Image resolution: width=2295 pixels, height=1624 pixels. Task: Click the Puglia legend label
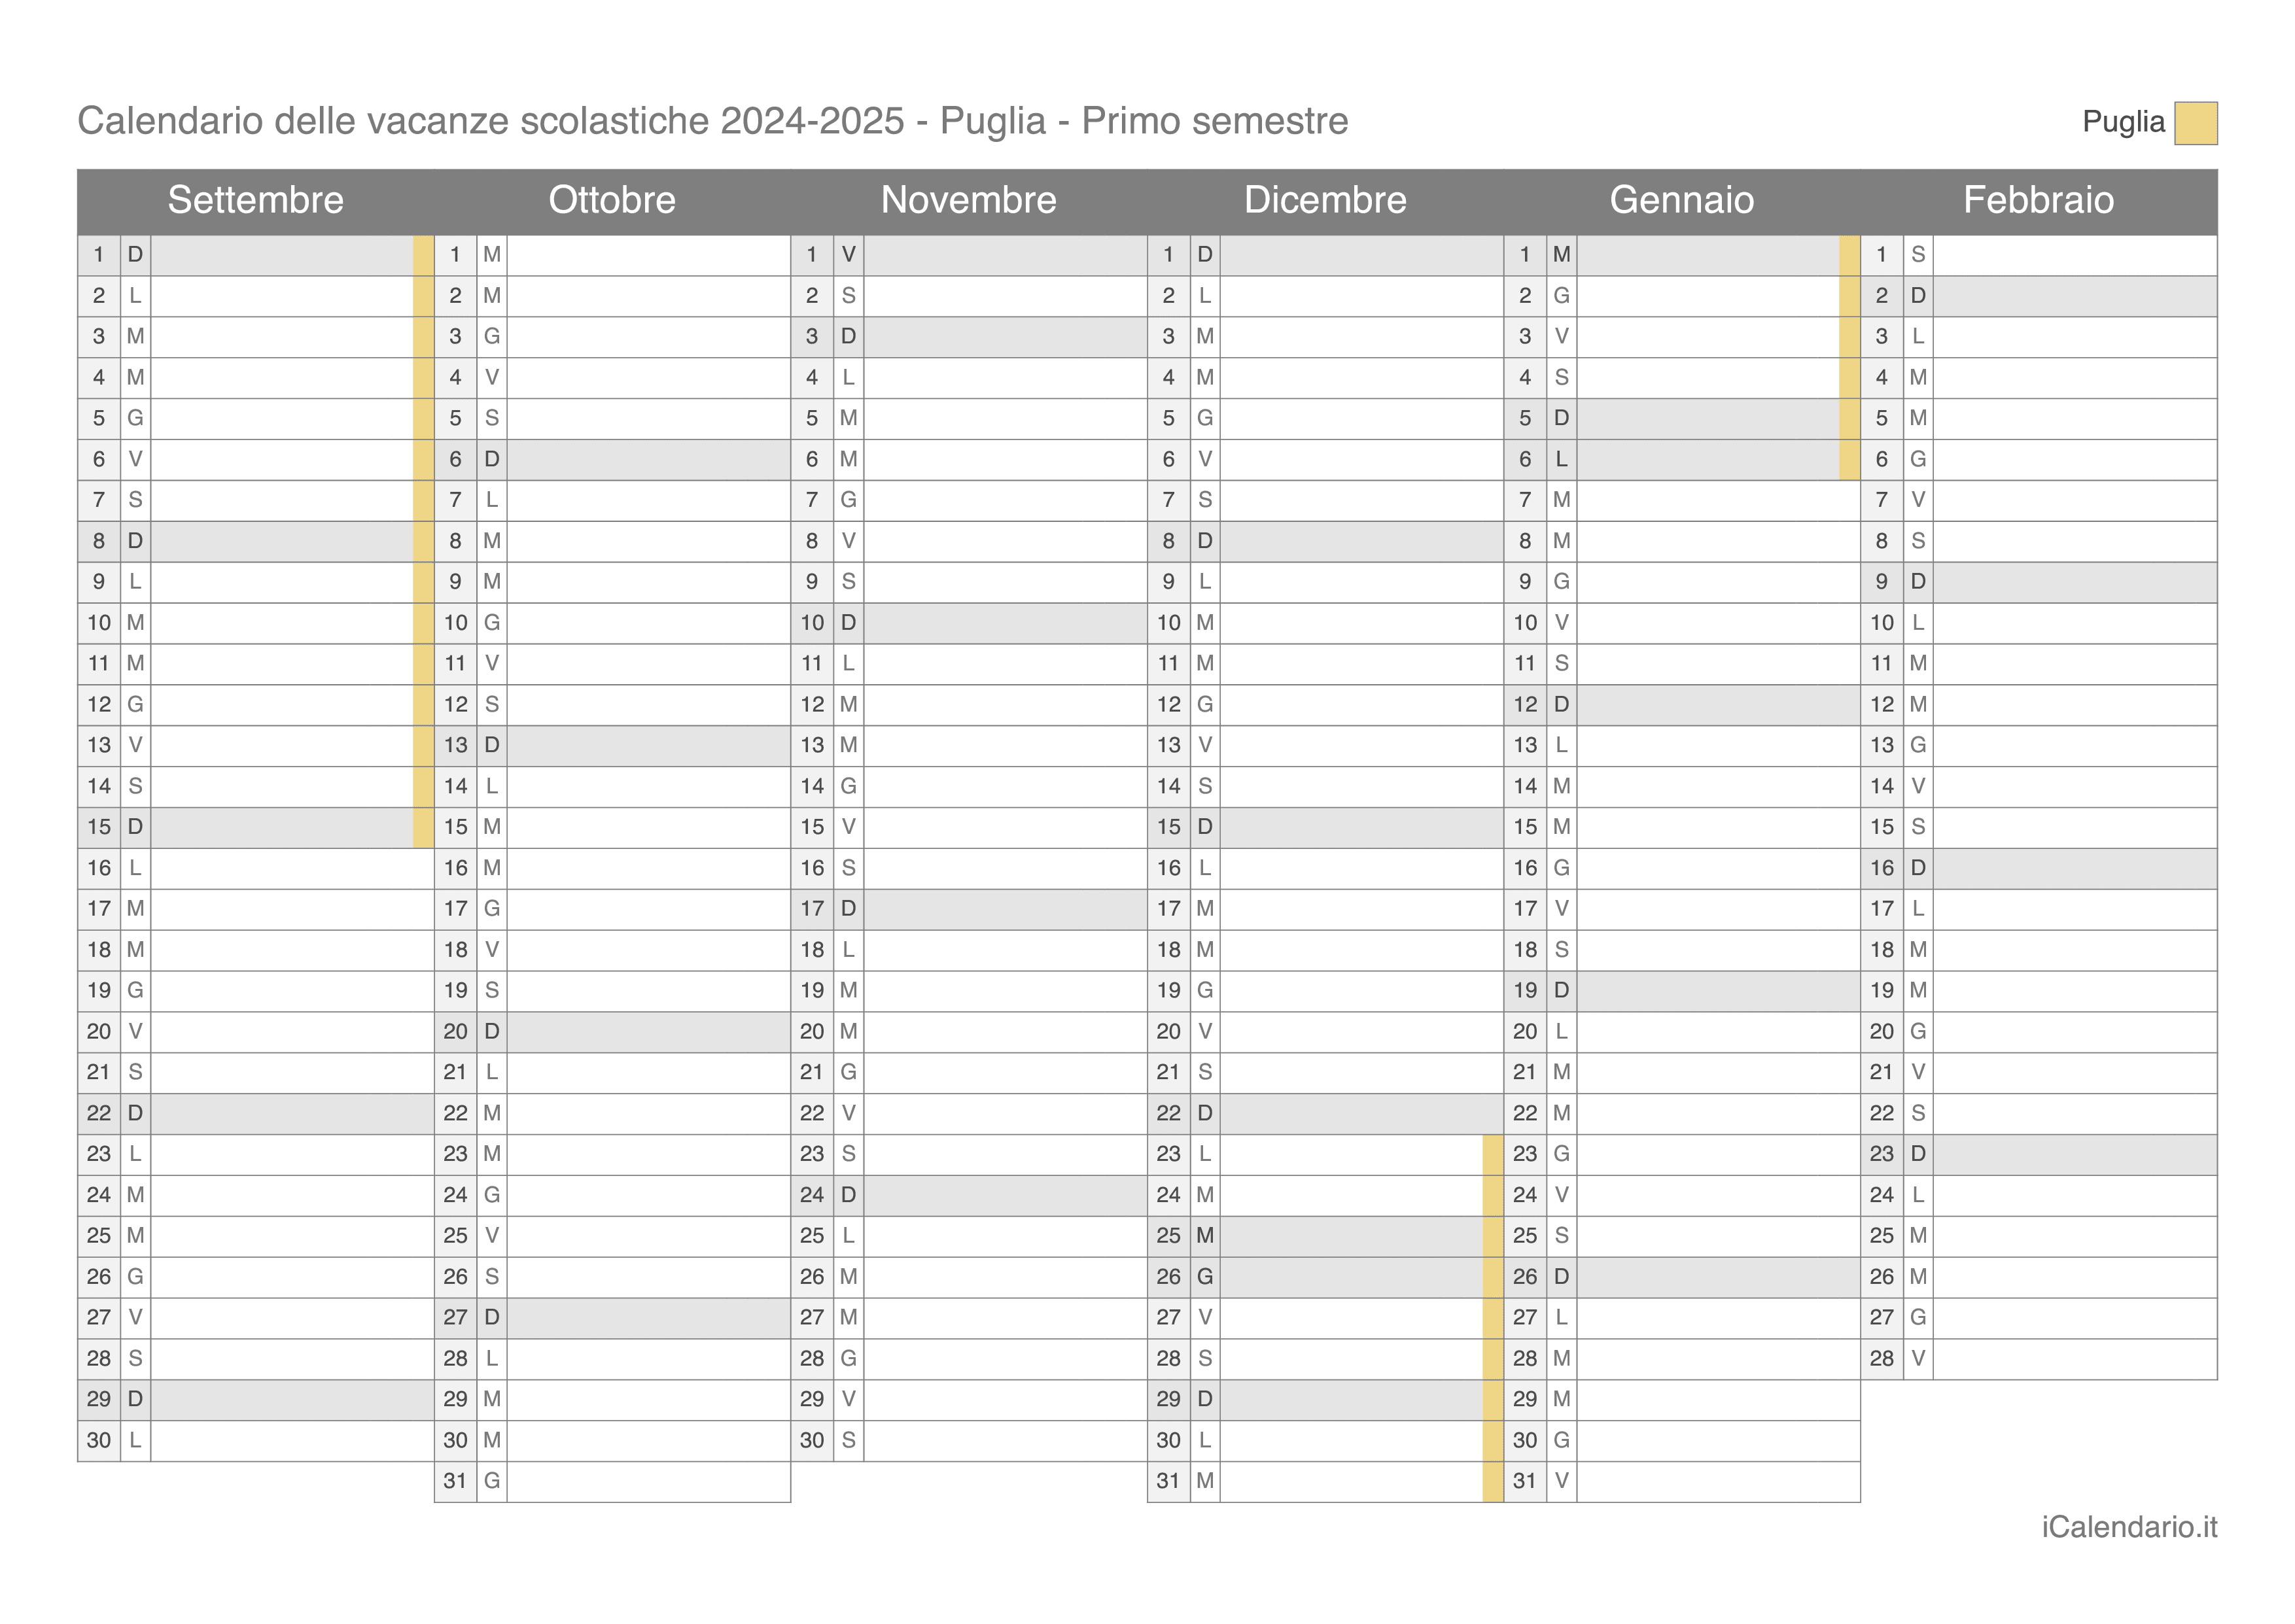(2123, 122)
